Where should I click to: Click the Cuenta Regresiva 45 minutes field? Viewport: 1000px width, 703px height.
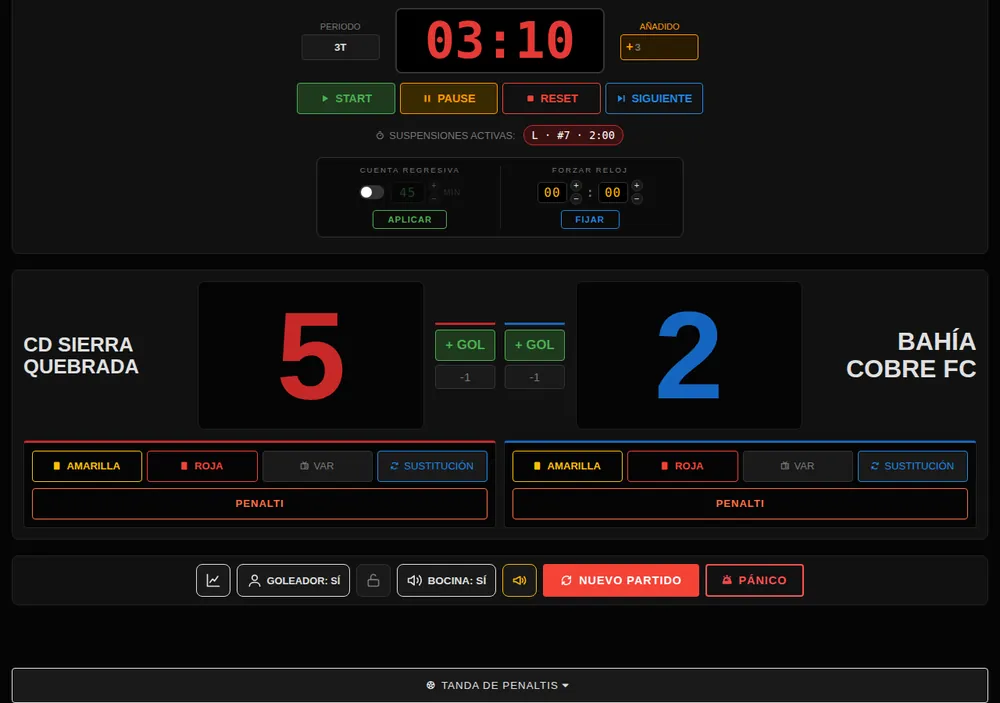click(x=407, y=192)
